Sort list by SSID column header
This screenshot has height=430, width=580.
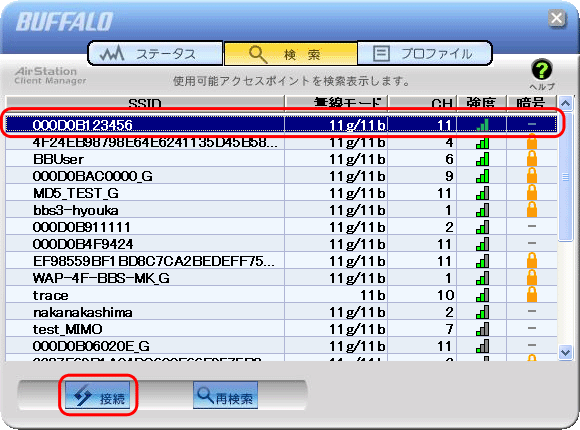[x=145, y=103]
